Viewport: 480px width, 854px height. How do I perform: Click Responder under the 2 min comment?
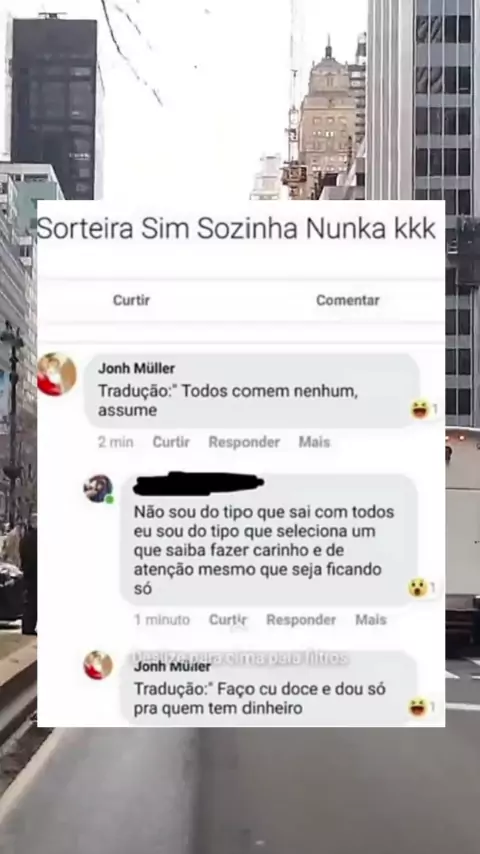click(x=244, y=442)
